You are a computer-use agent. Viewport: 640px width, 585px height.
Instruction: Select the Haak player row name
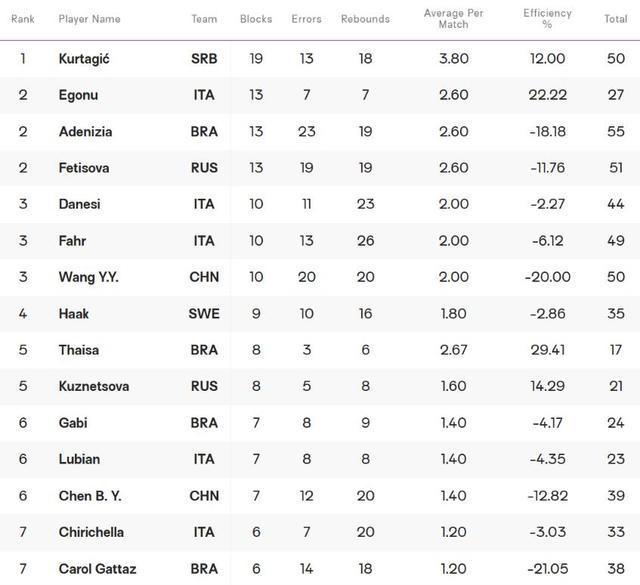point(74,314)
